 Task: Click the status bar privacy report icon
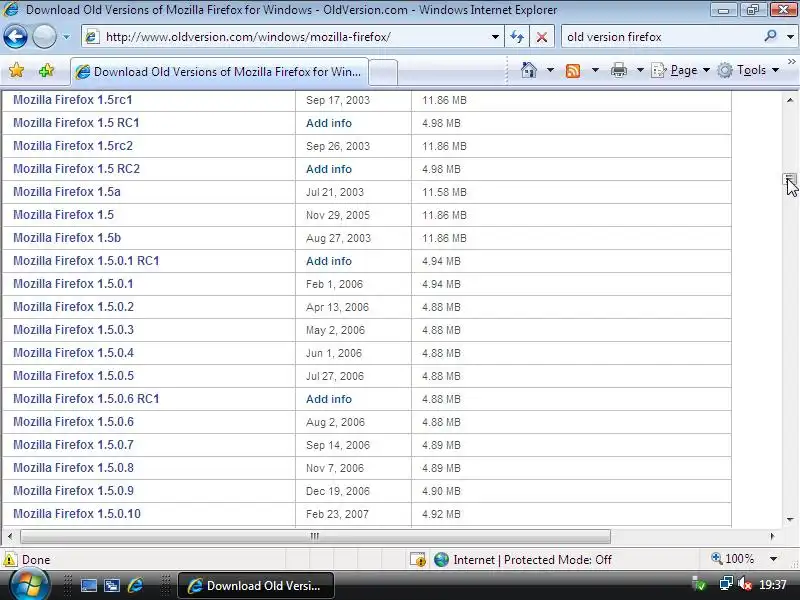tap(418, 560)
